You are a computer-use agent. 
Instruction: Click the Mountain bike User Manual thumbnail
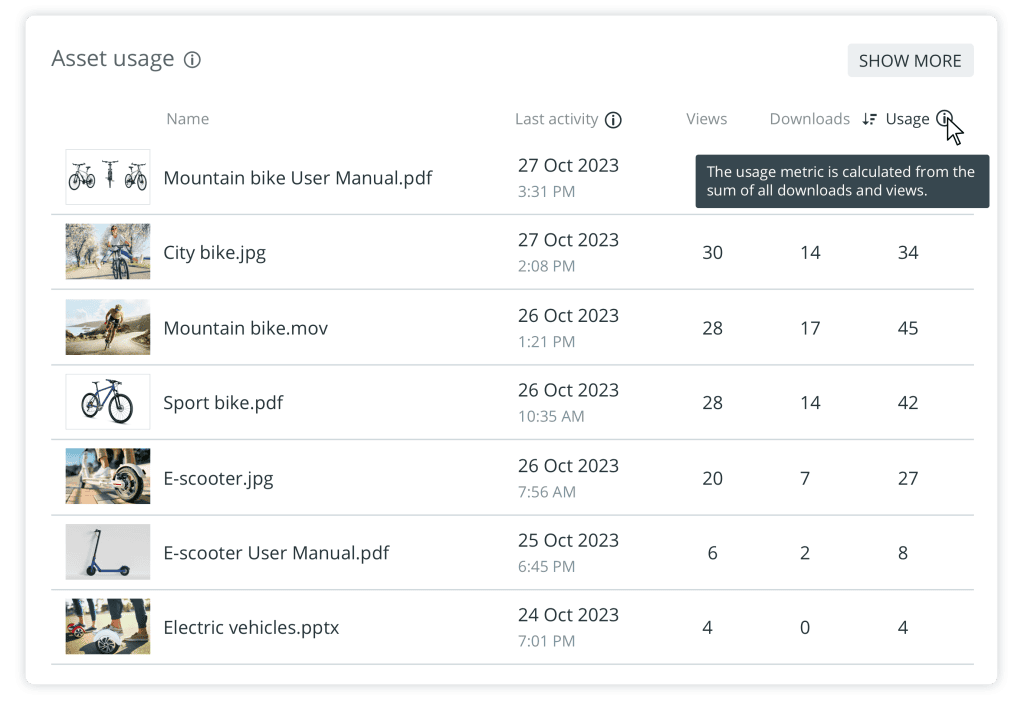(x=107, y=177)
